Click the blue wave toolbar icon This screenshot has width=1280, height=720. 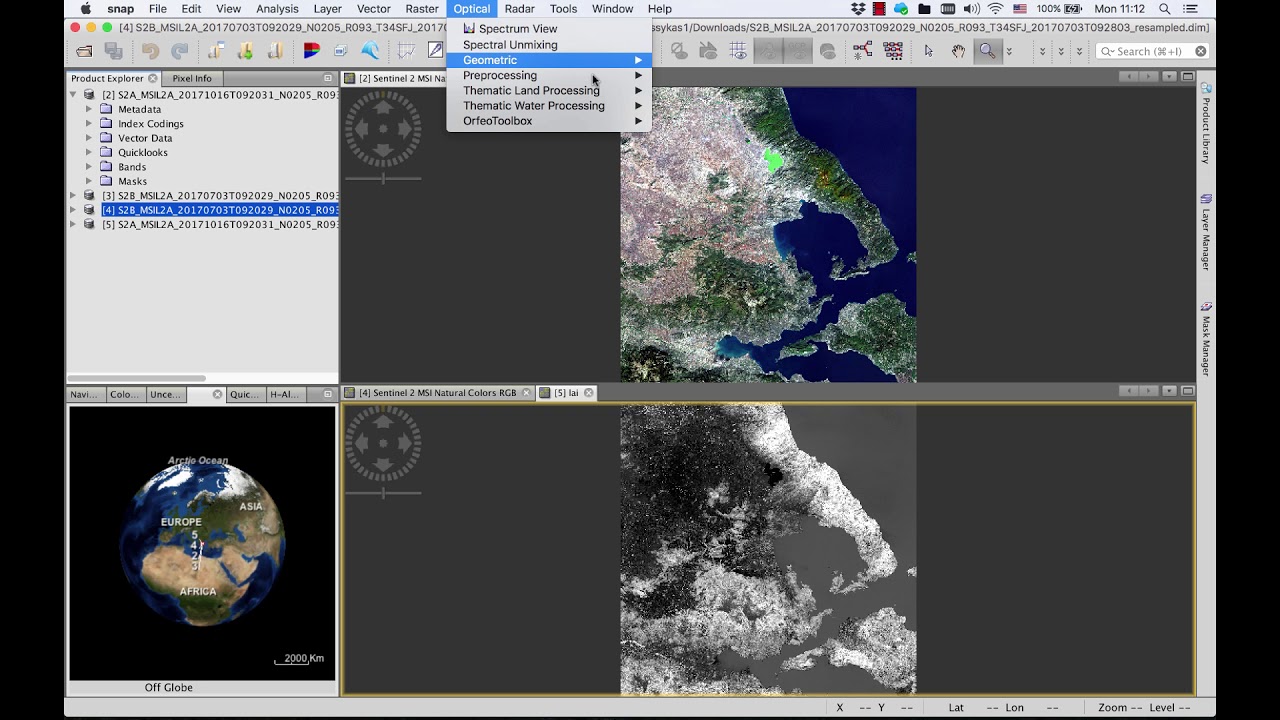(370, 51)
